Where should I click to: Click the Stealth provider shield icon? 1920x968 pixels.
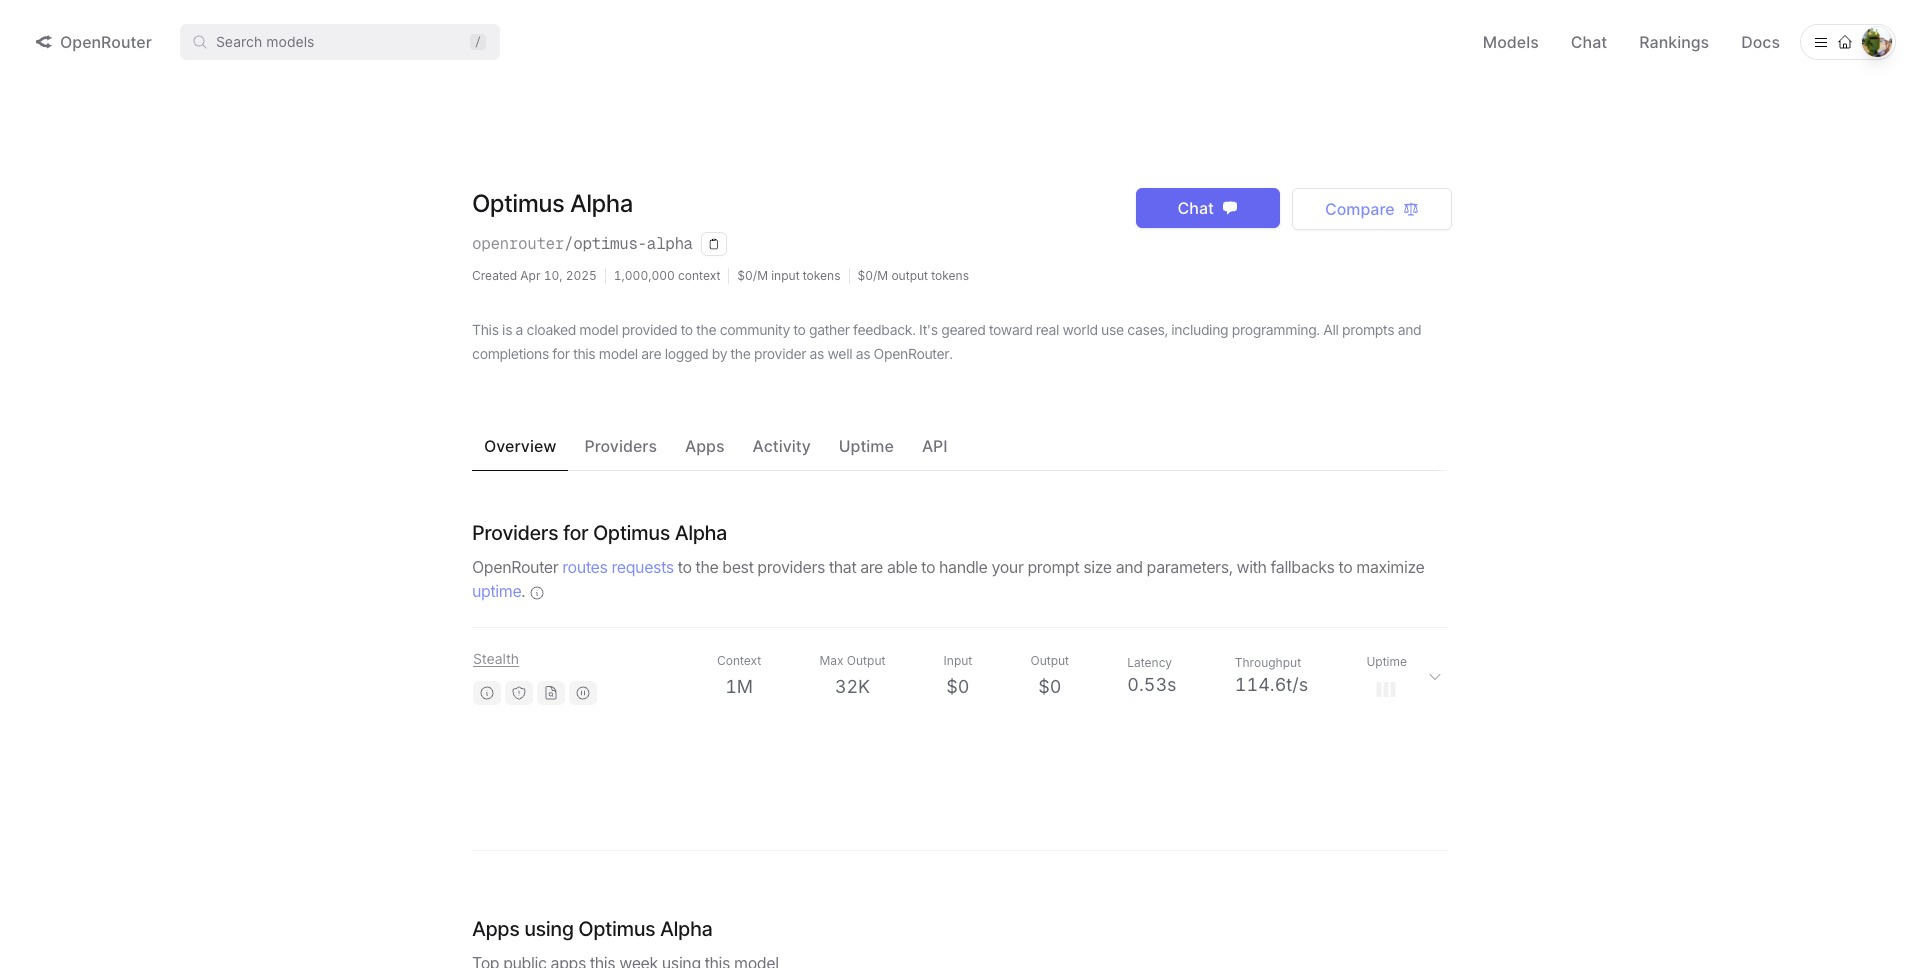coord(519,693)
